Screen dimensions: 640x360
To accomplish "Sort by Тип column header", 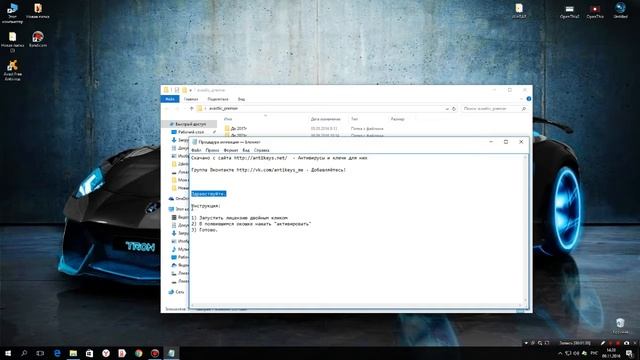I will pos(354,119).
